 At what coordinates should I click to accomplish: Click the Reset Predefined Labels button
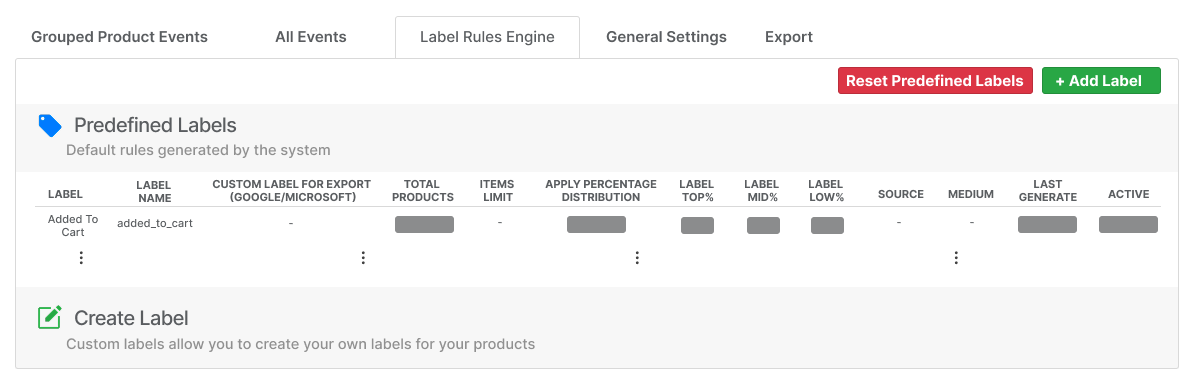pos(935,81)
